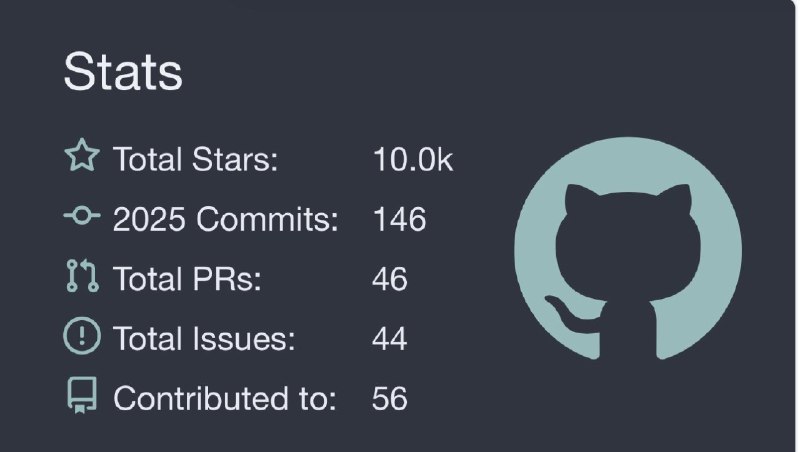The image size is (800, 452).
Task: Click the 10.0k stars value
Action: 412,159
